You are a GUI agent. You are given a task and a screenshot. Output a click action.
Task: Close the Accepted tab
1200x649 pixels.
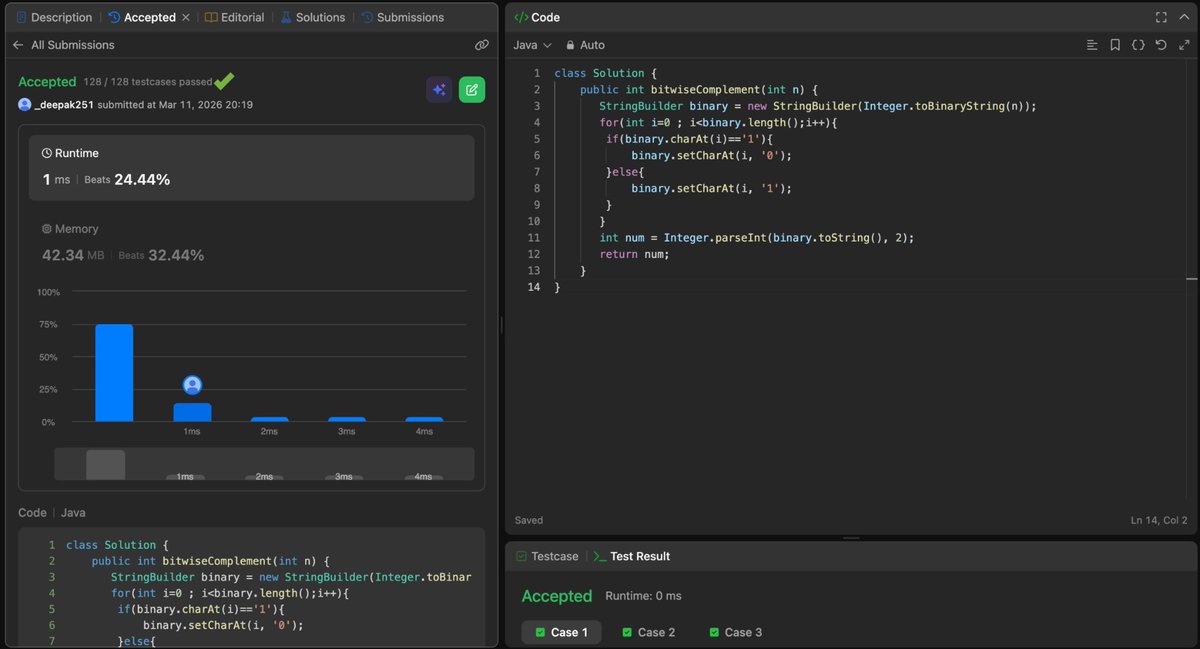185,18
